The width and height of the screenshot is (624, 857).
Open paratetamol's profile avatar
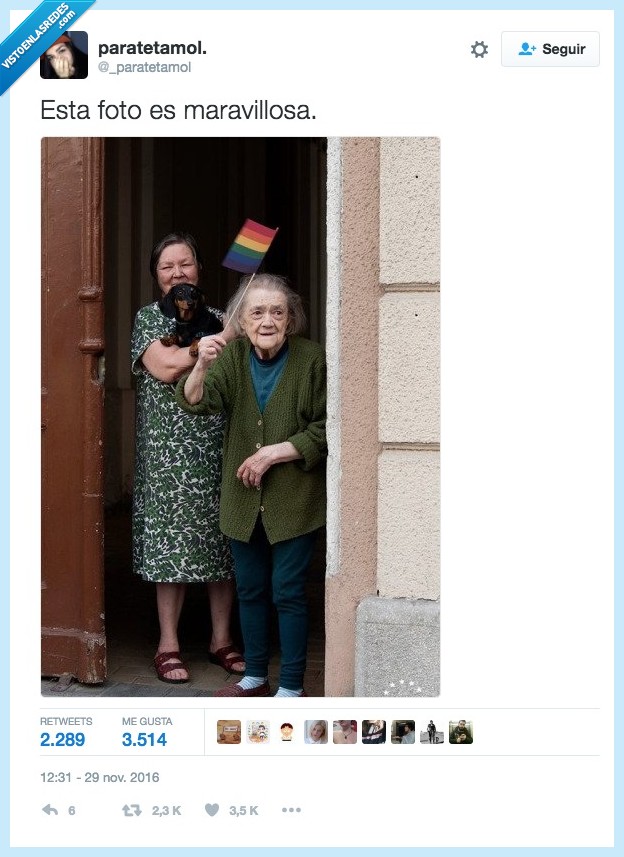pos(64,55)
